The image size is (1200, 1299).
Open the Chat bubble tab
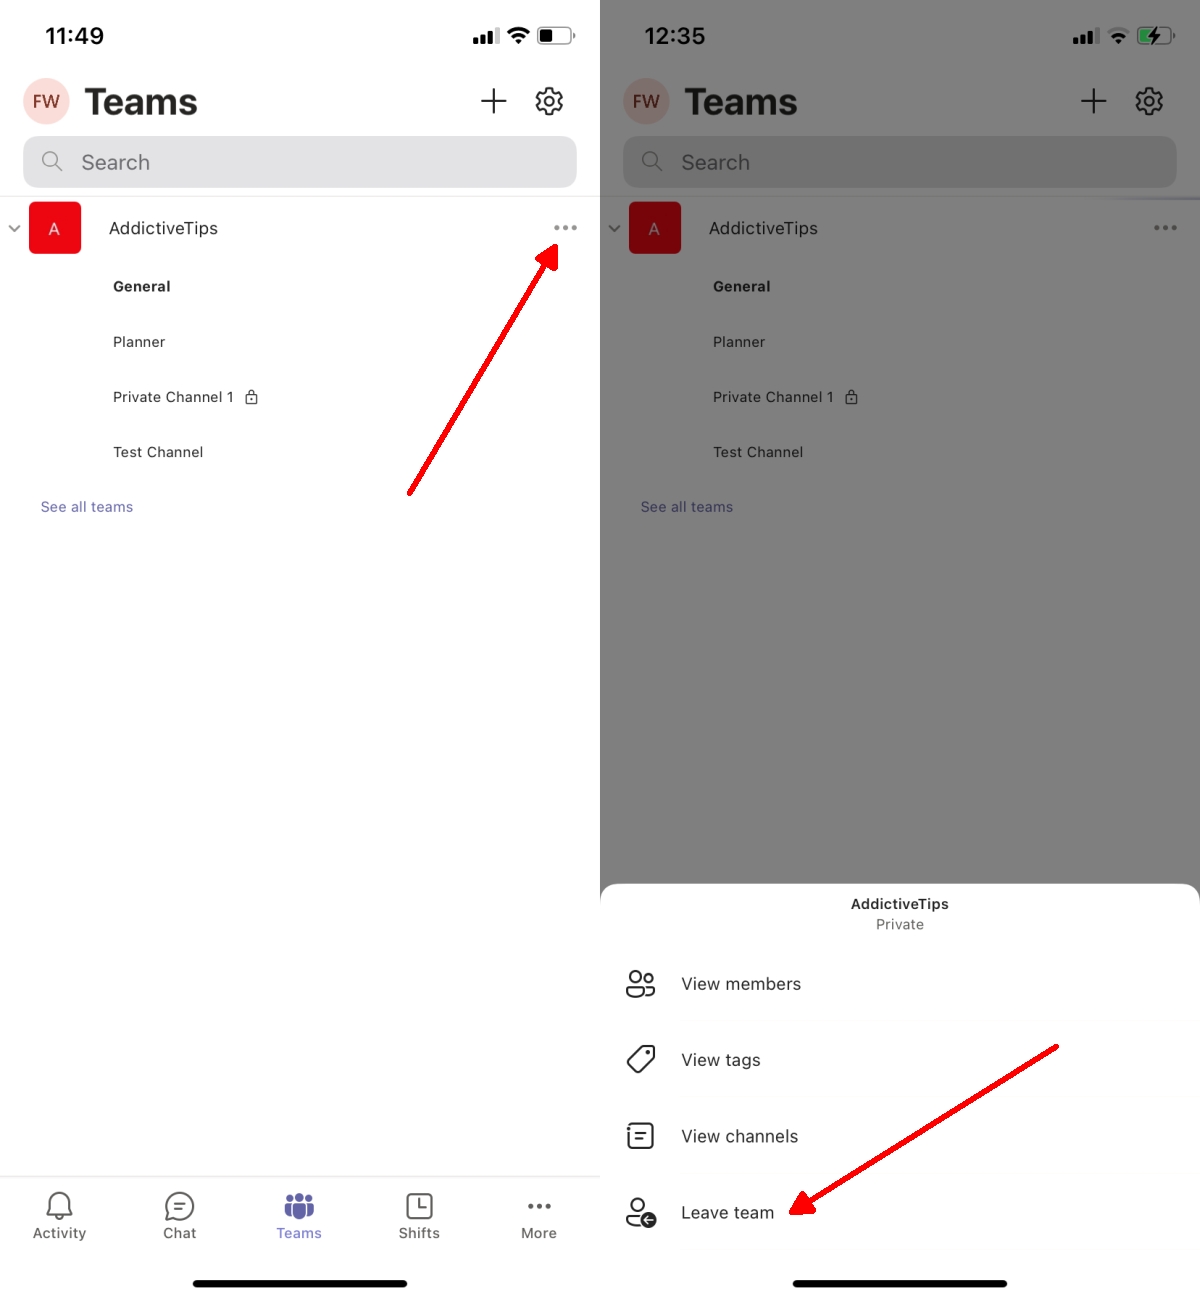click(x=179, y=1215)
